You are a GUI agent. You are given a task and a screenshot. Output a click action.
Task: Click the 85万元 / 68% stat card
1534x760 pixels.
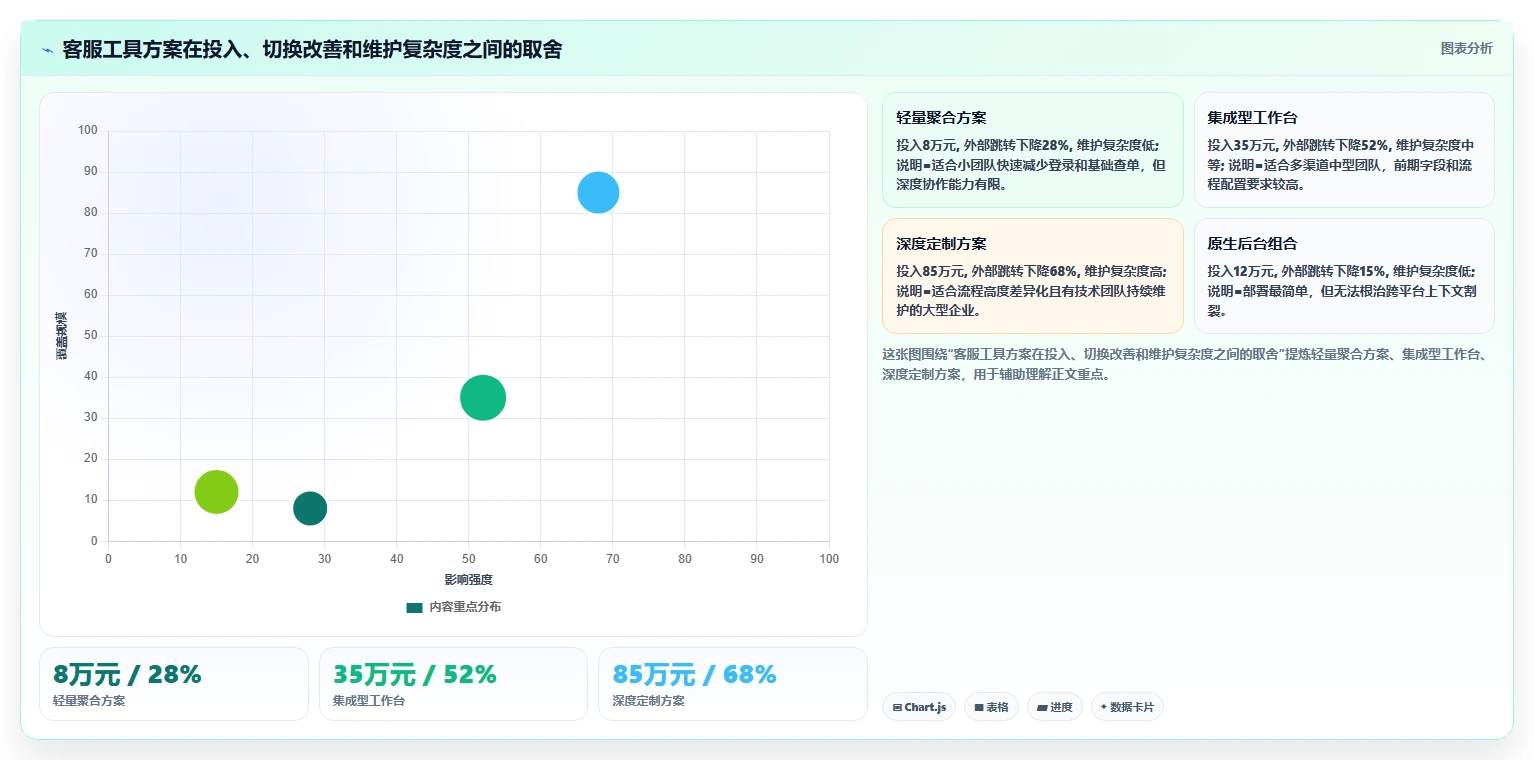pyautogui.click(x=733, y=684)
